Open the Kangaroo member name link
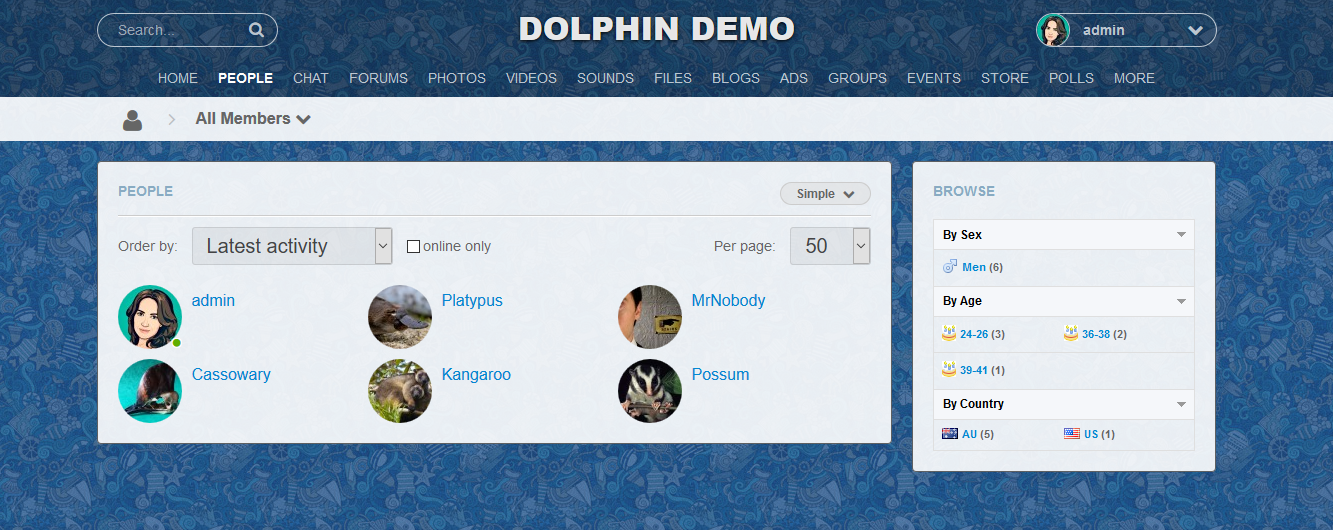 476,374
